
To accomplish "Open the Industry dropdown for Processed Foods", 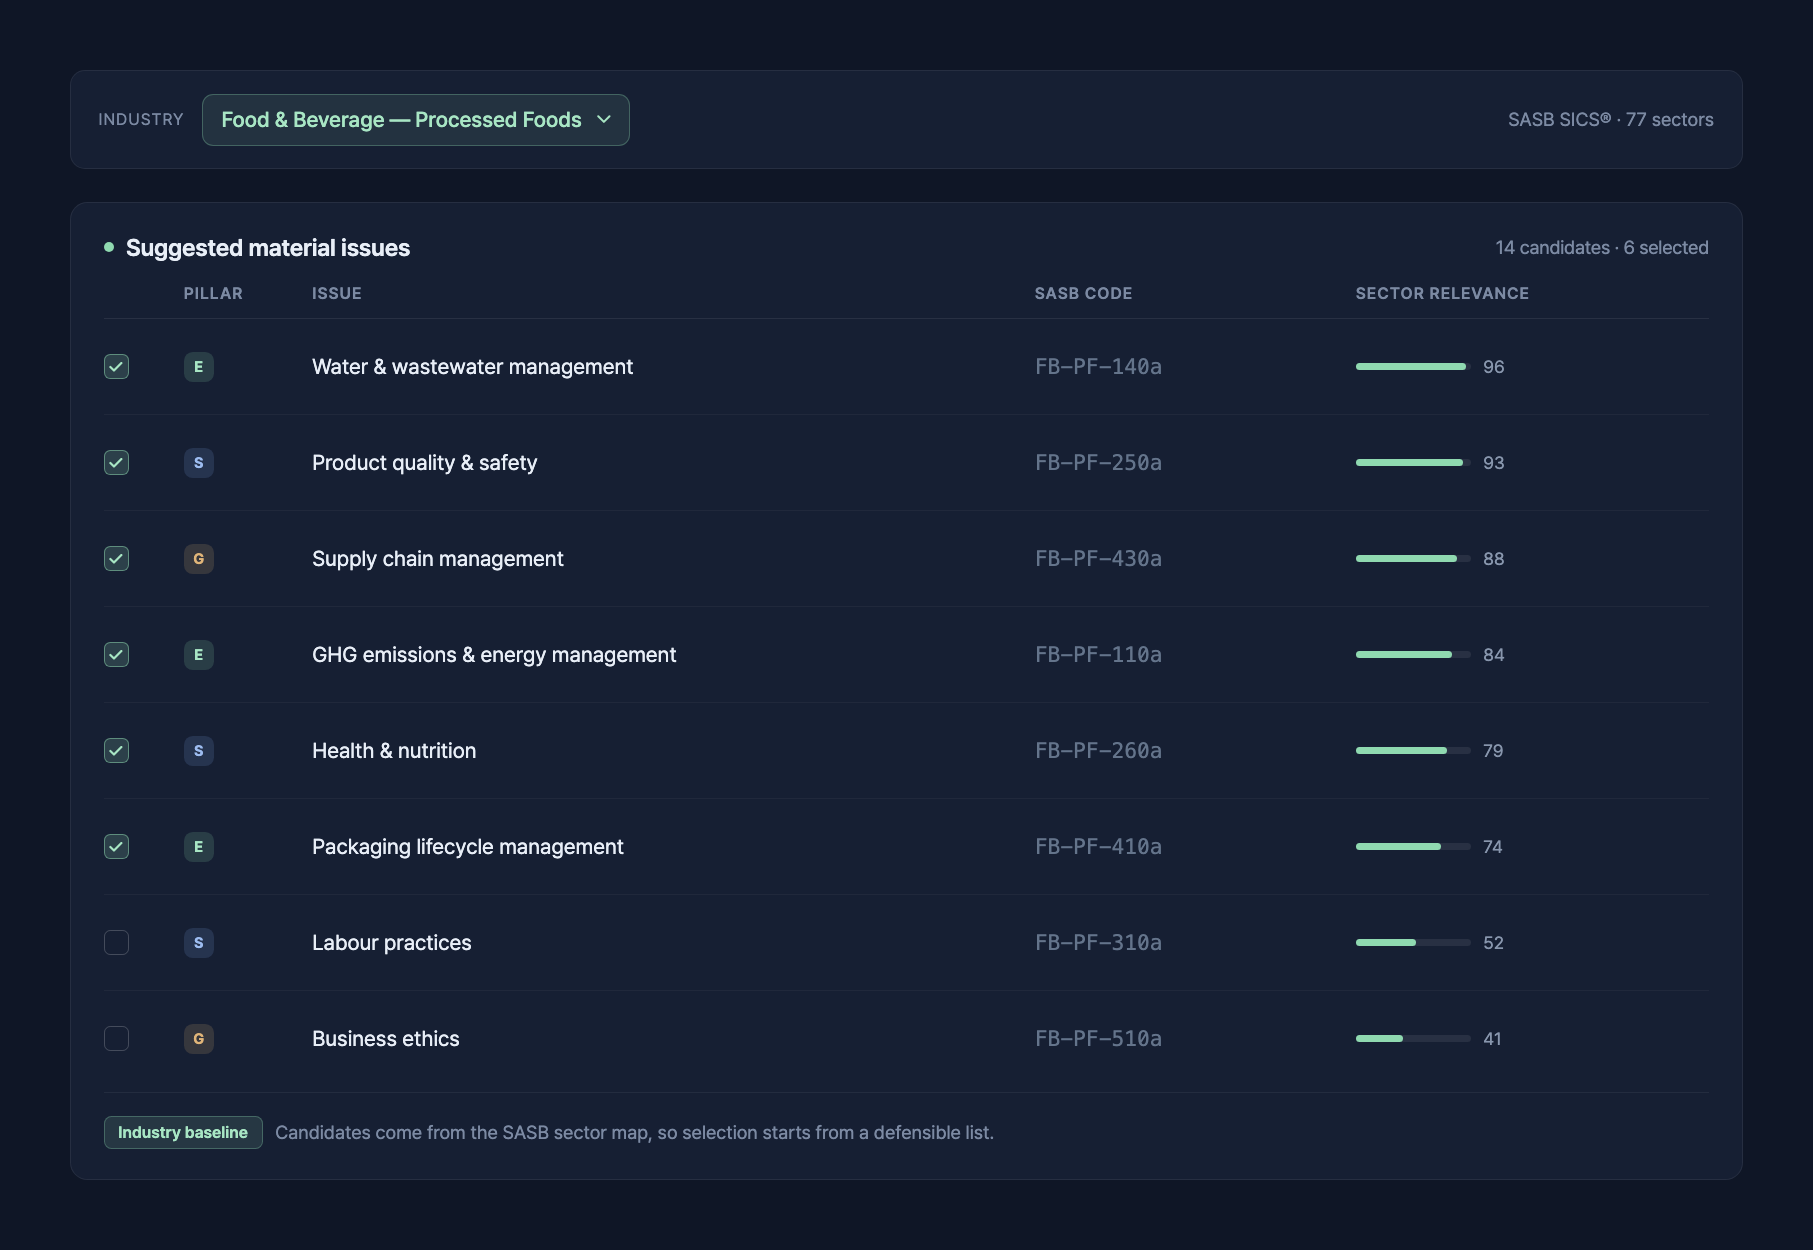I will (415, 120).
